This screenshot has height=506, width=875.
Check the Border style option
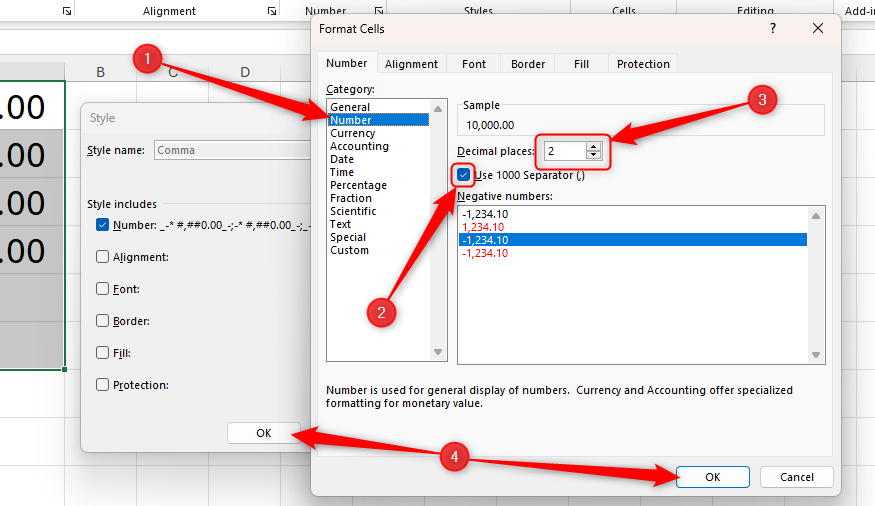pos(102,321)
